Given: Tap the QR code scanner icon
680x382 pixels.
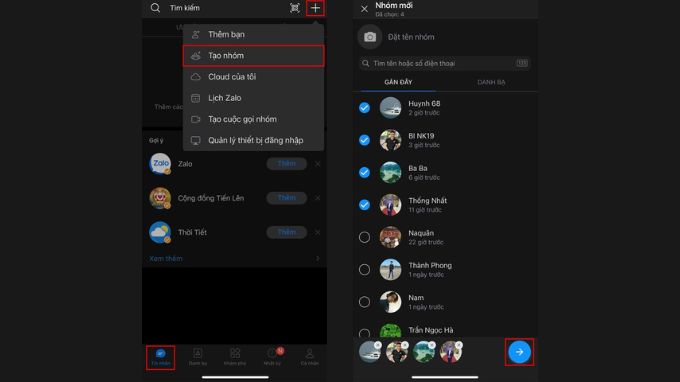Looking at the screenshot, I should 294,8.
